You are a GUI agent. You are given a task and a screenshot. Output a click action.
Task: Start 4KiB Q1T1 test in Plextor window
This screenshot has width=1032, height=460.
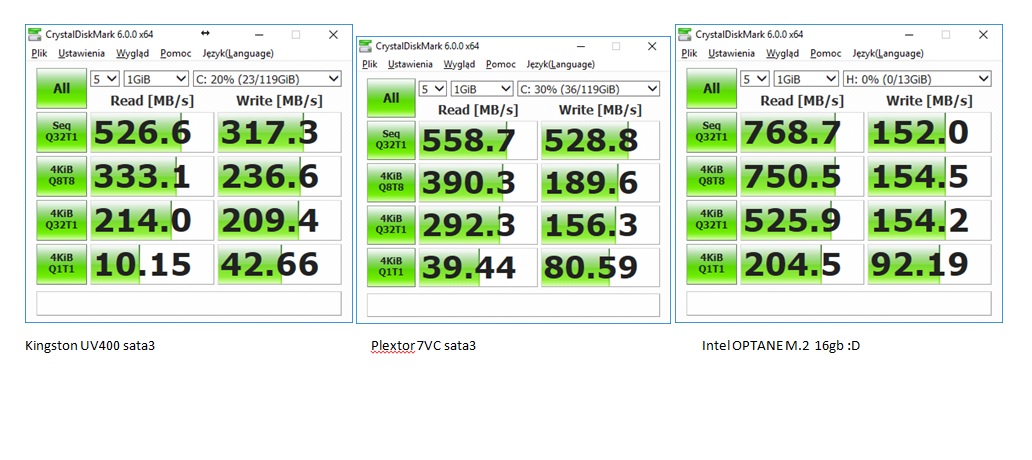pyautogui.click(x=391, y=267)
